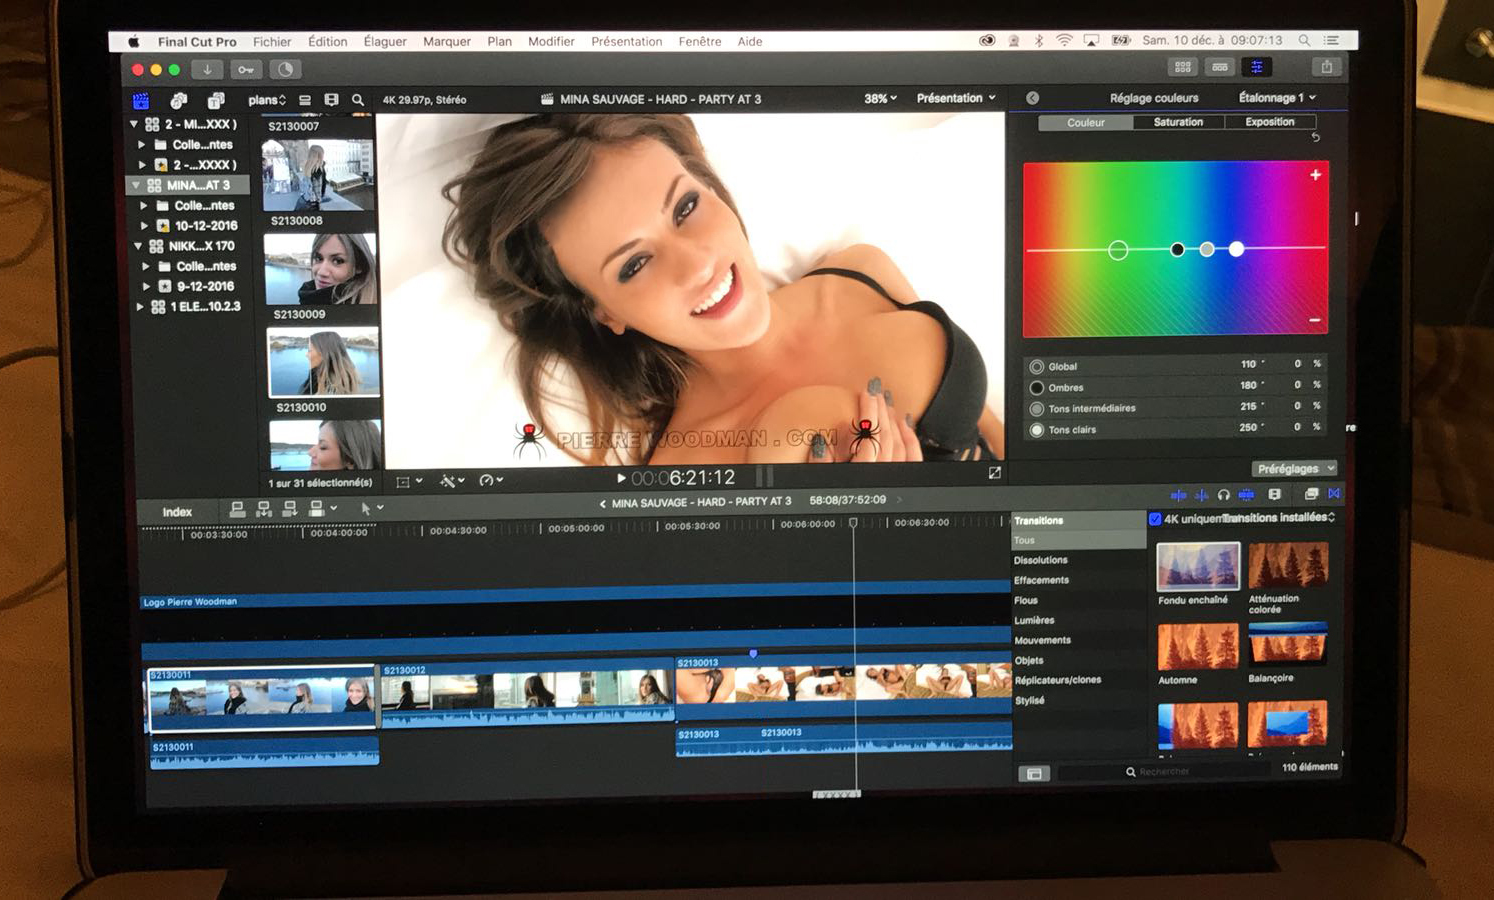Toggle the Inspector panel icon
This screenshot has height=900, width=1494.
(1256, 67)
